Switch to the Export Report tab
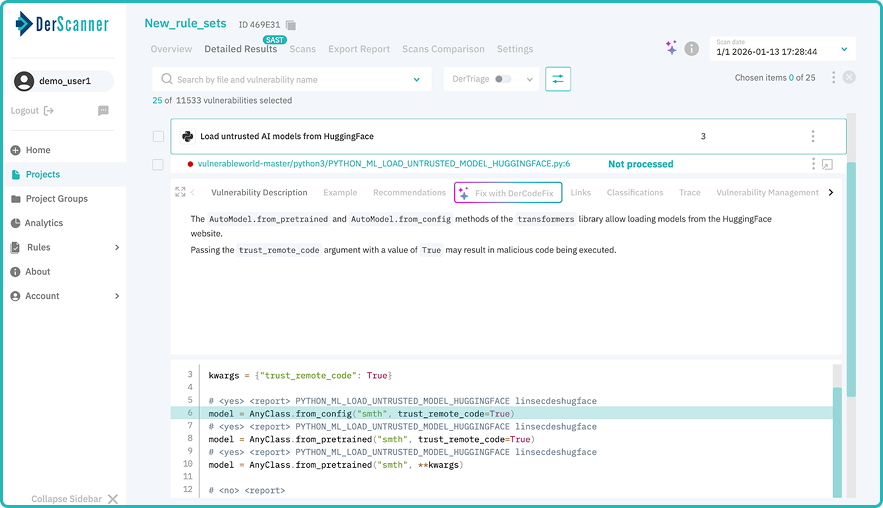 (x=359, y=49)
